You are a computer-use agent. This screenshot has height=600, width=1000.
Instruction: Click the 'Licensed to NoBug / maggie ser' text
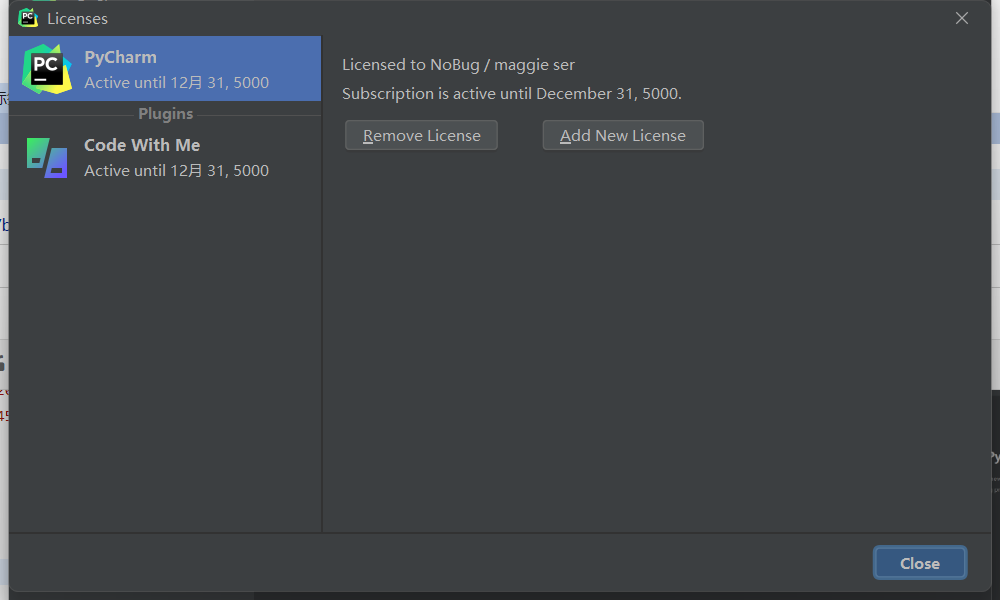tap(458, 65)
